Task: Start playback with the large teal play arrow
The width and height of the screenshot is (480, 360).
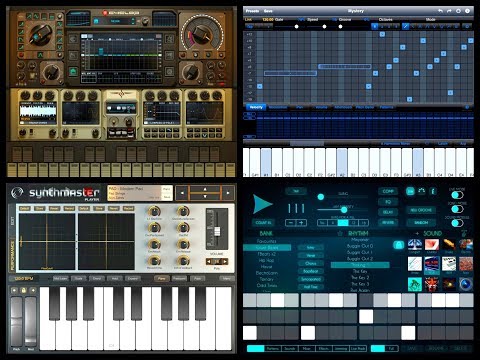Action: pos(262,204)
